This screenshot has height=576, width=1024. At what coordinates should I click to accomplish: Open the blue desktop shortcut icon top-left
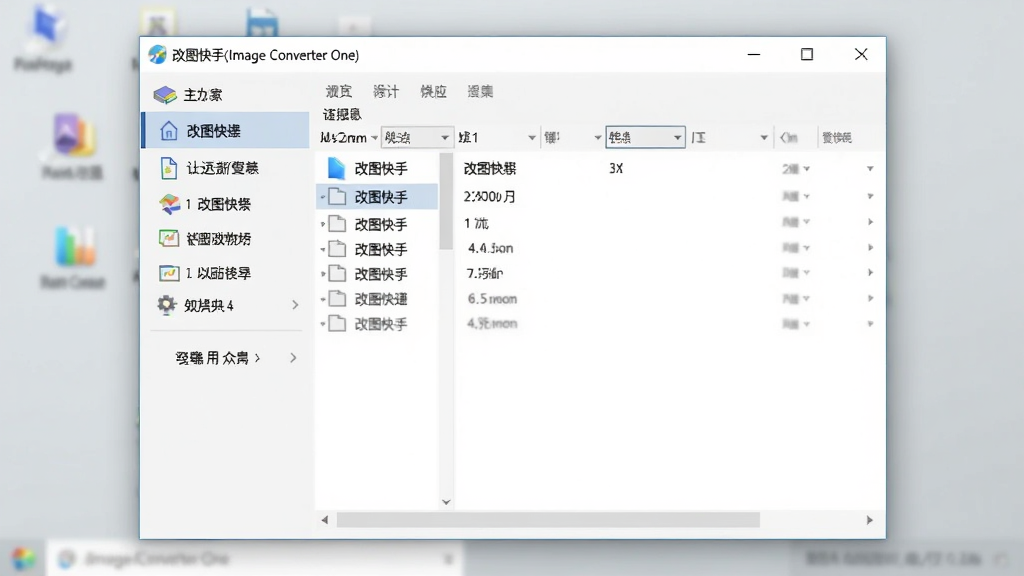[44, 26]
